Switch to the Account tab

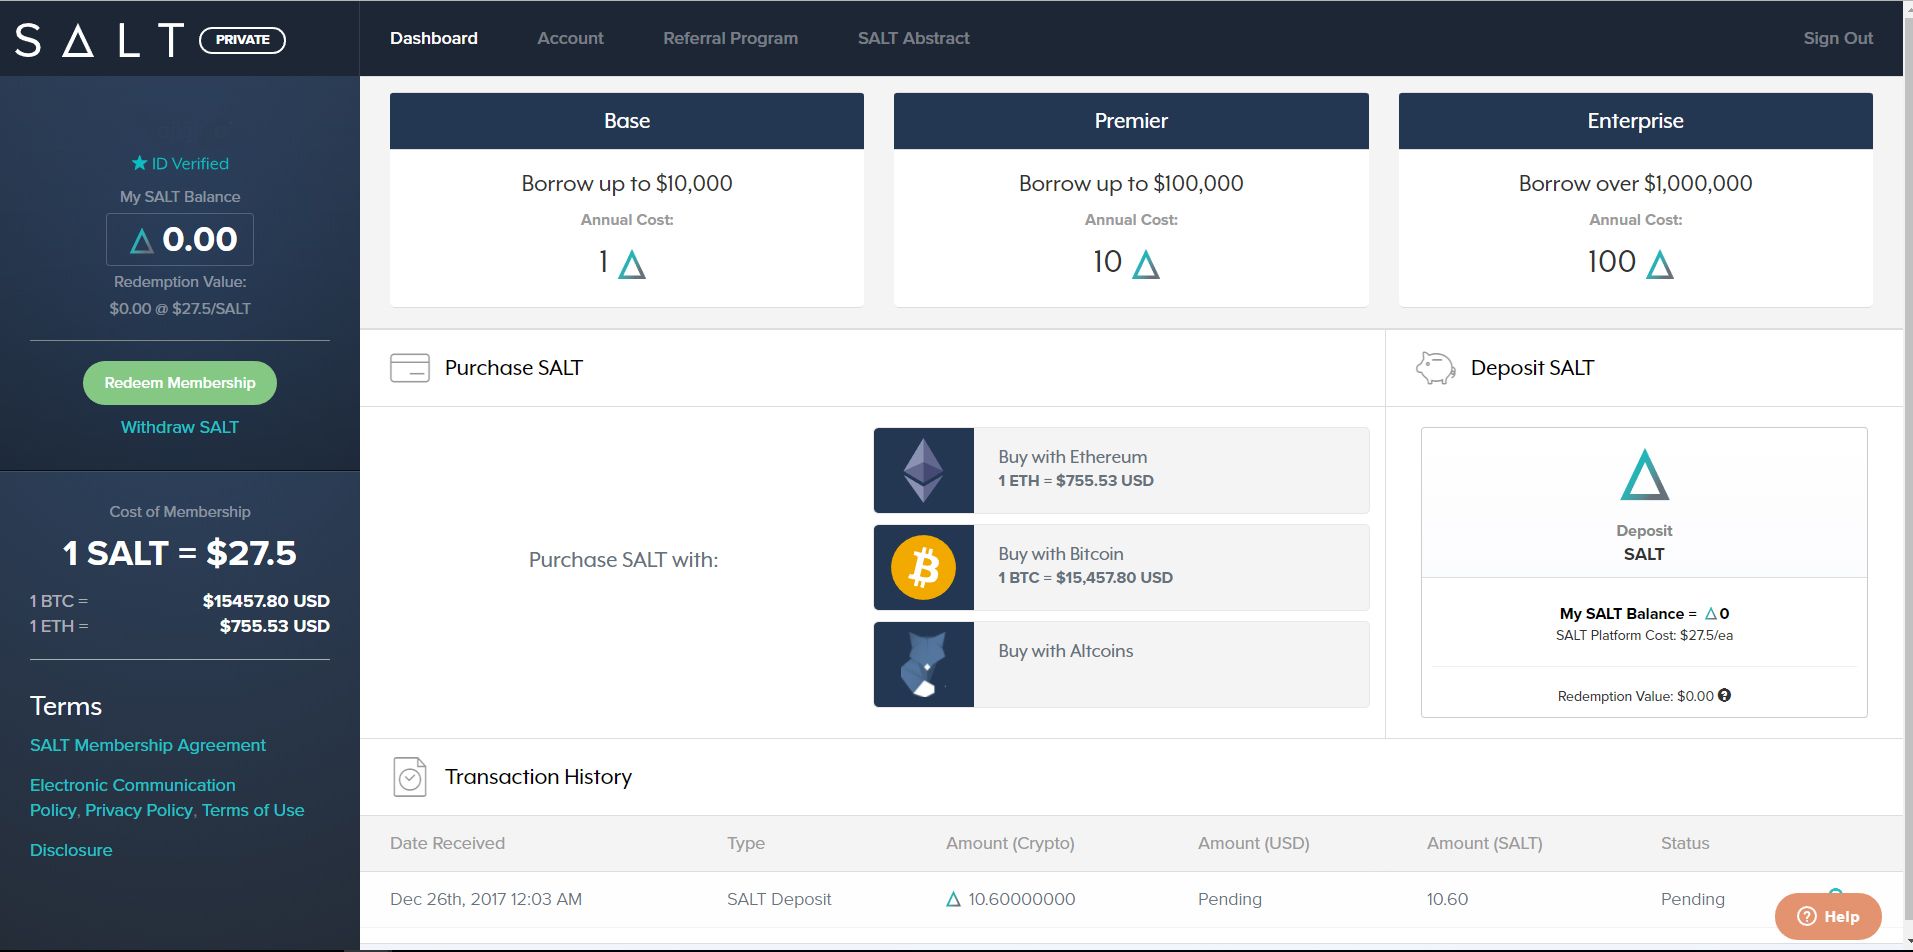point(570,38)
